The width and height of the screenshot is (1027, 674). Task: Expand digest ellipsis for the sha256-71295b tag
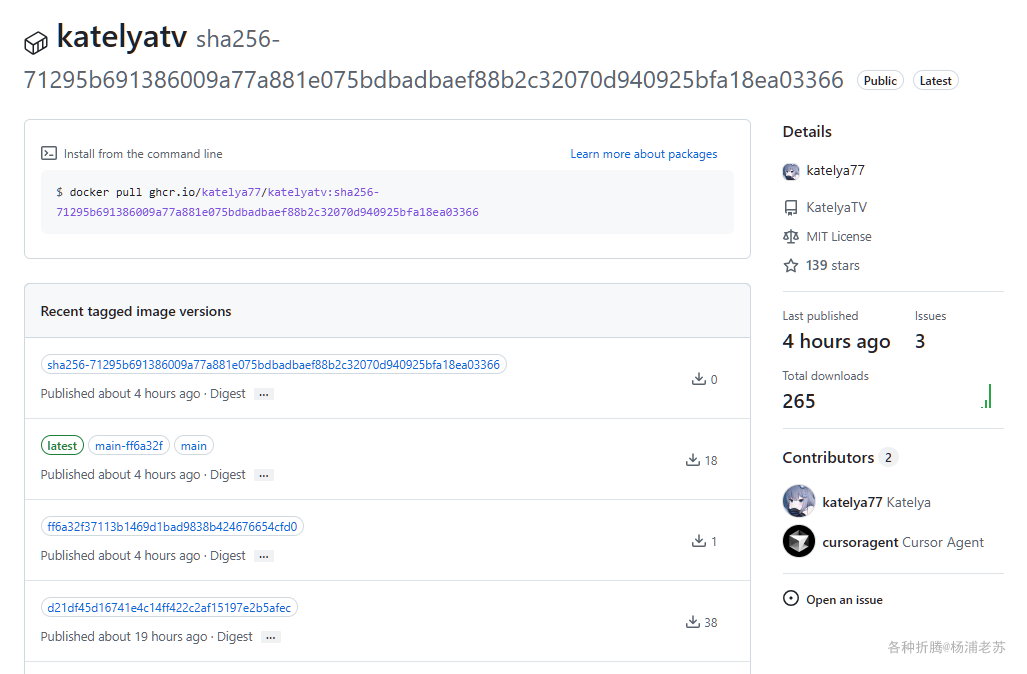(264, 394)
